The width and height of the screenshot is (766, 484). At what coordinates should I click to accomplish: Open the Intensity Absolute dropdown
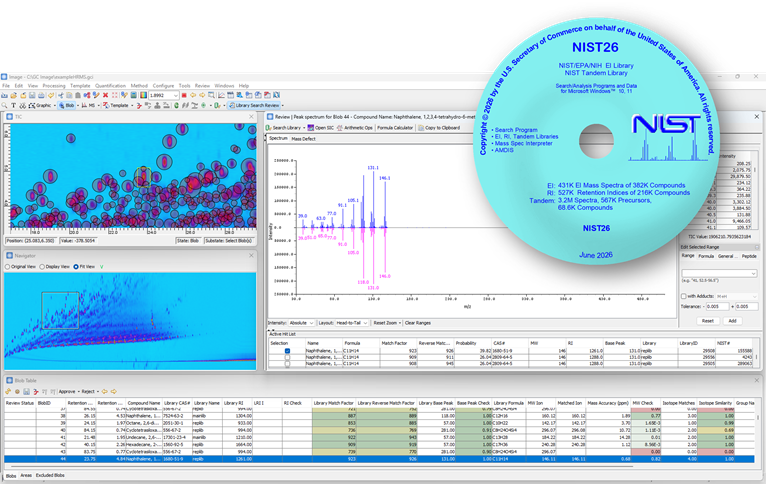(x=301, y=323)
